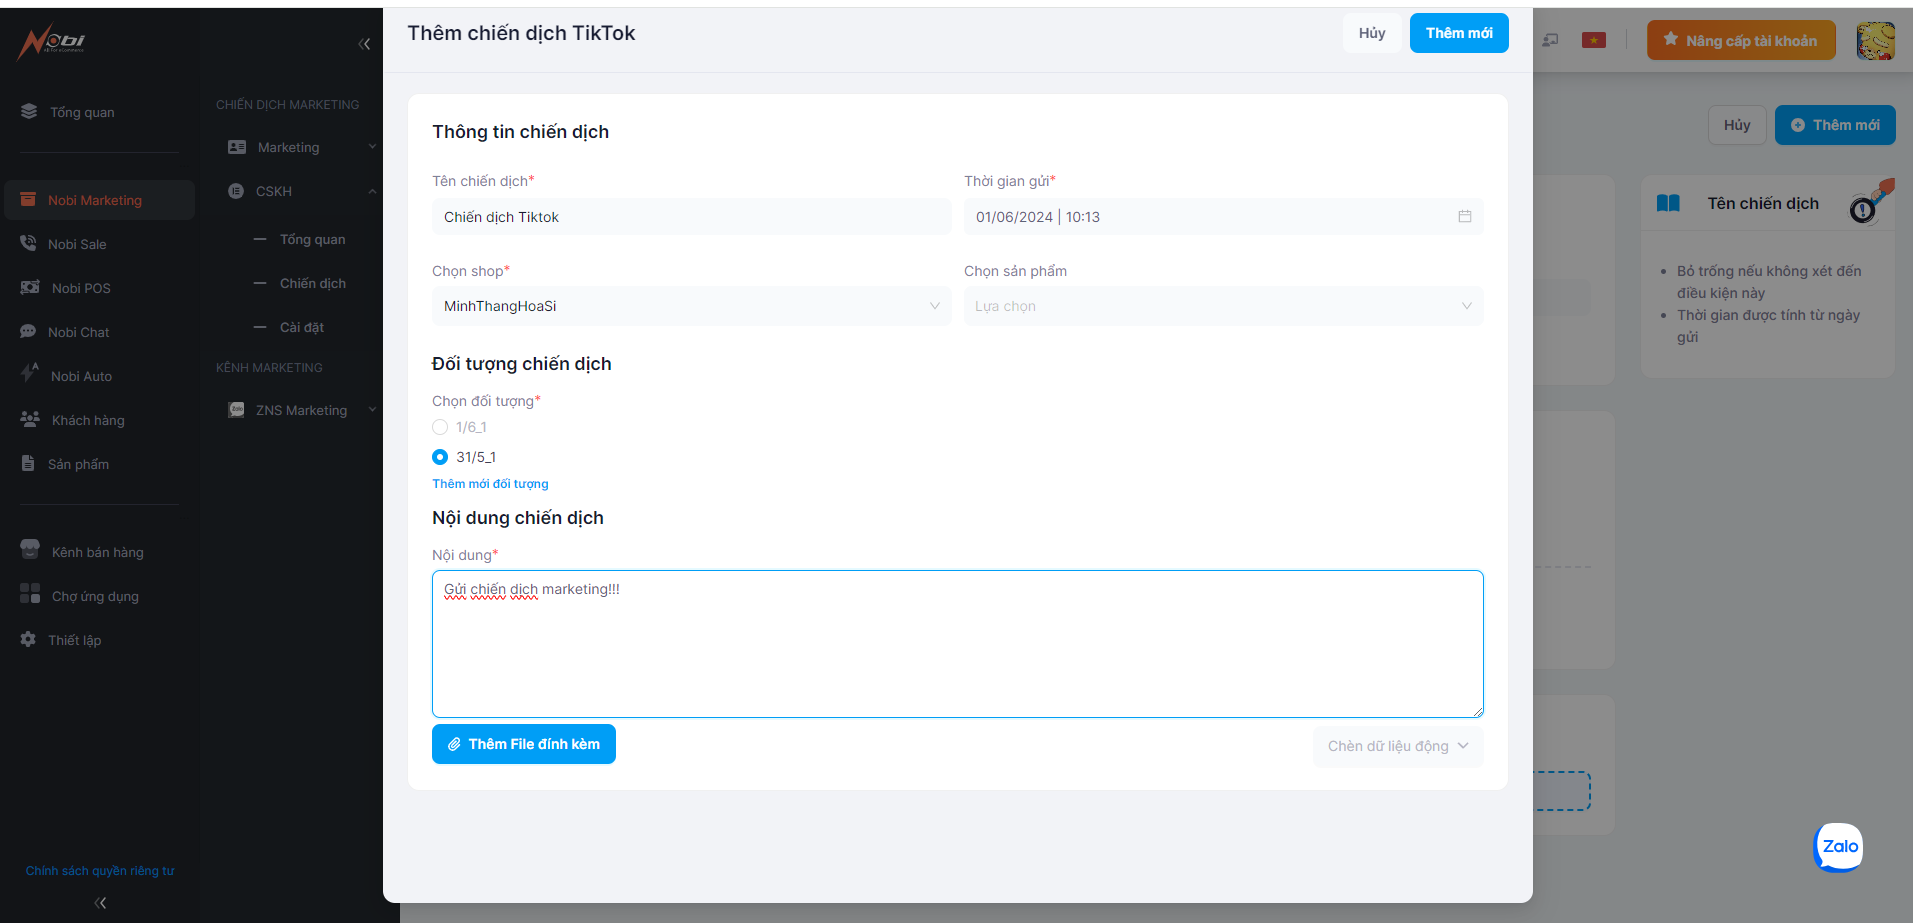
Task: Open the user avatar profile picture
Action: point(1875,41)
